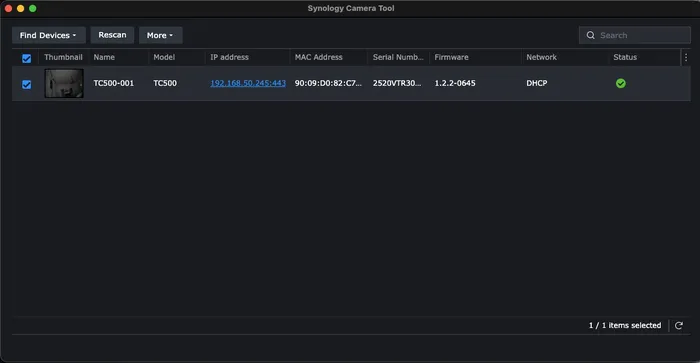Click serial number 2520VTR30...
This screenshot has height=363, width=700.
click(x=397, y=83)
